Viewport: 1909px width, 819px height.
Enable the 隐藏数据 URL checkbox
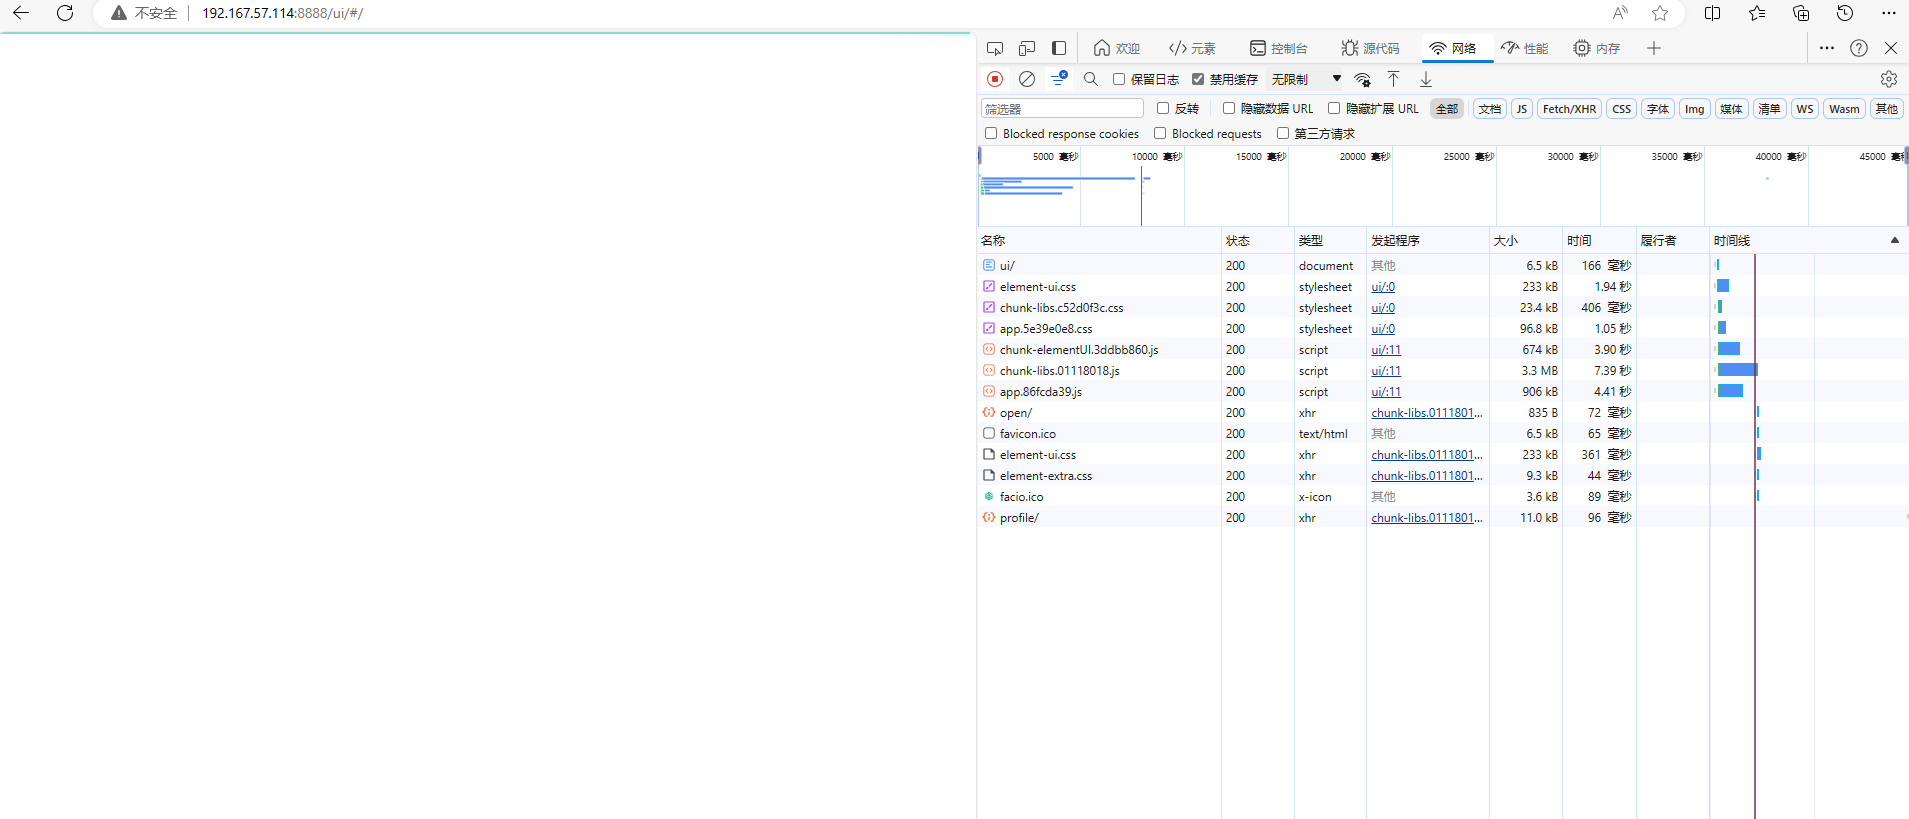[1229, 108]
